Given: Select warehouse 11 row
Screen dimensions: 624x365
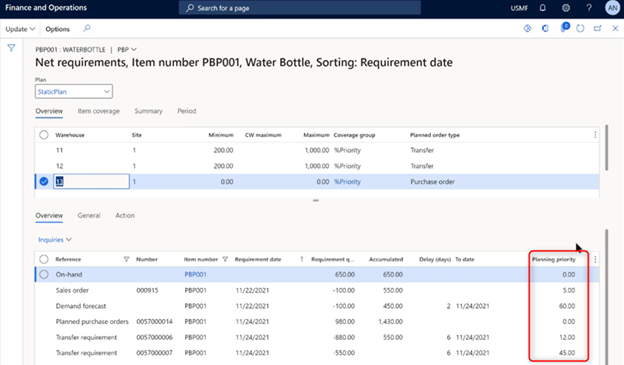Looking at the screenshot, I should point(317,150).
